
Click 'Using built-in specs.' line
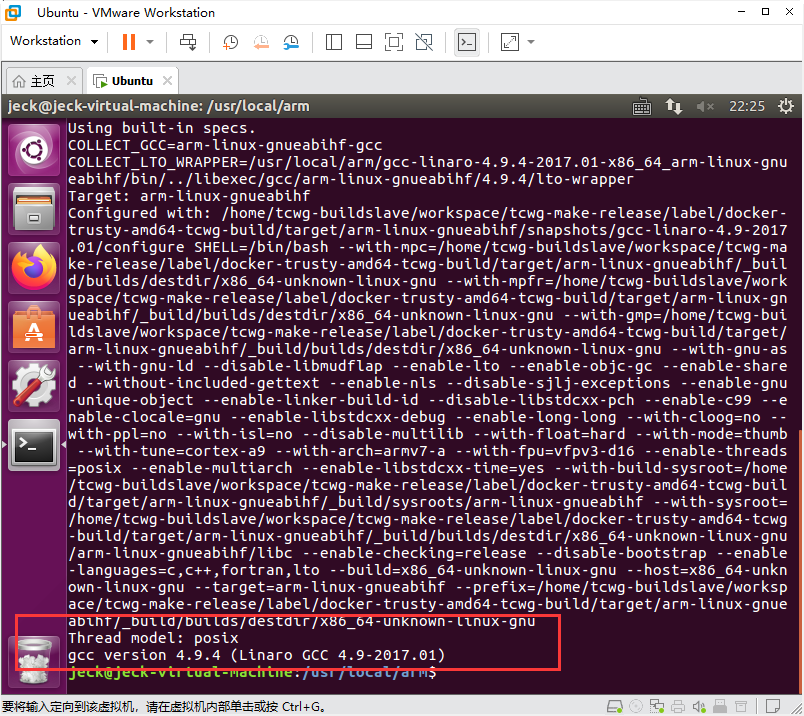pos(162,128)
